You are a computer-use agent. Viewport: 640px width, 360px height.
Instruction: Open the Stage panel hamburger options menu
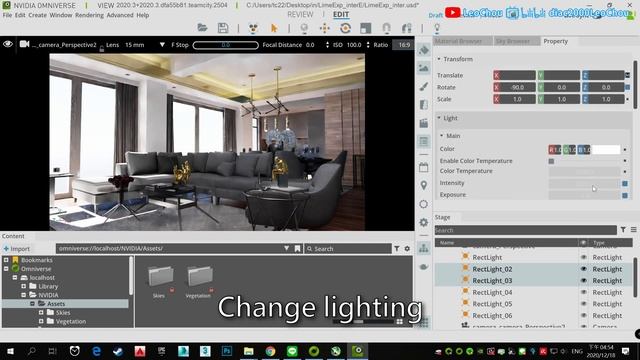[x=633, y=230]
